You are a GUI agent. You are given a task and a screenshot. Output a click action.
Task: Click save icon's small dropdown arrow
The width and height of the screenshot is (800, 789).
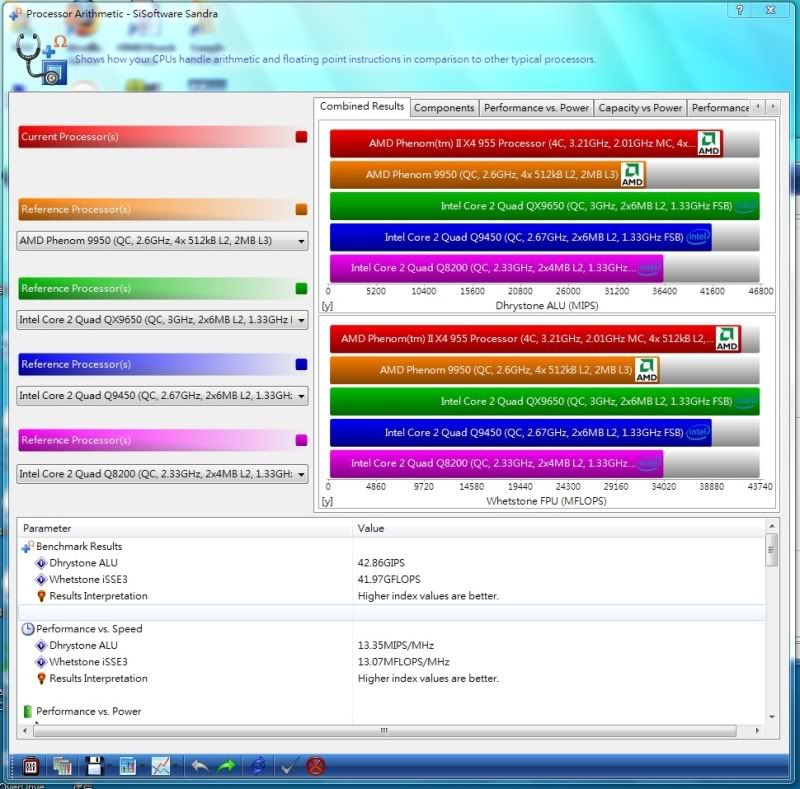(x=109, y=767)
